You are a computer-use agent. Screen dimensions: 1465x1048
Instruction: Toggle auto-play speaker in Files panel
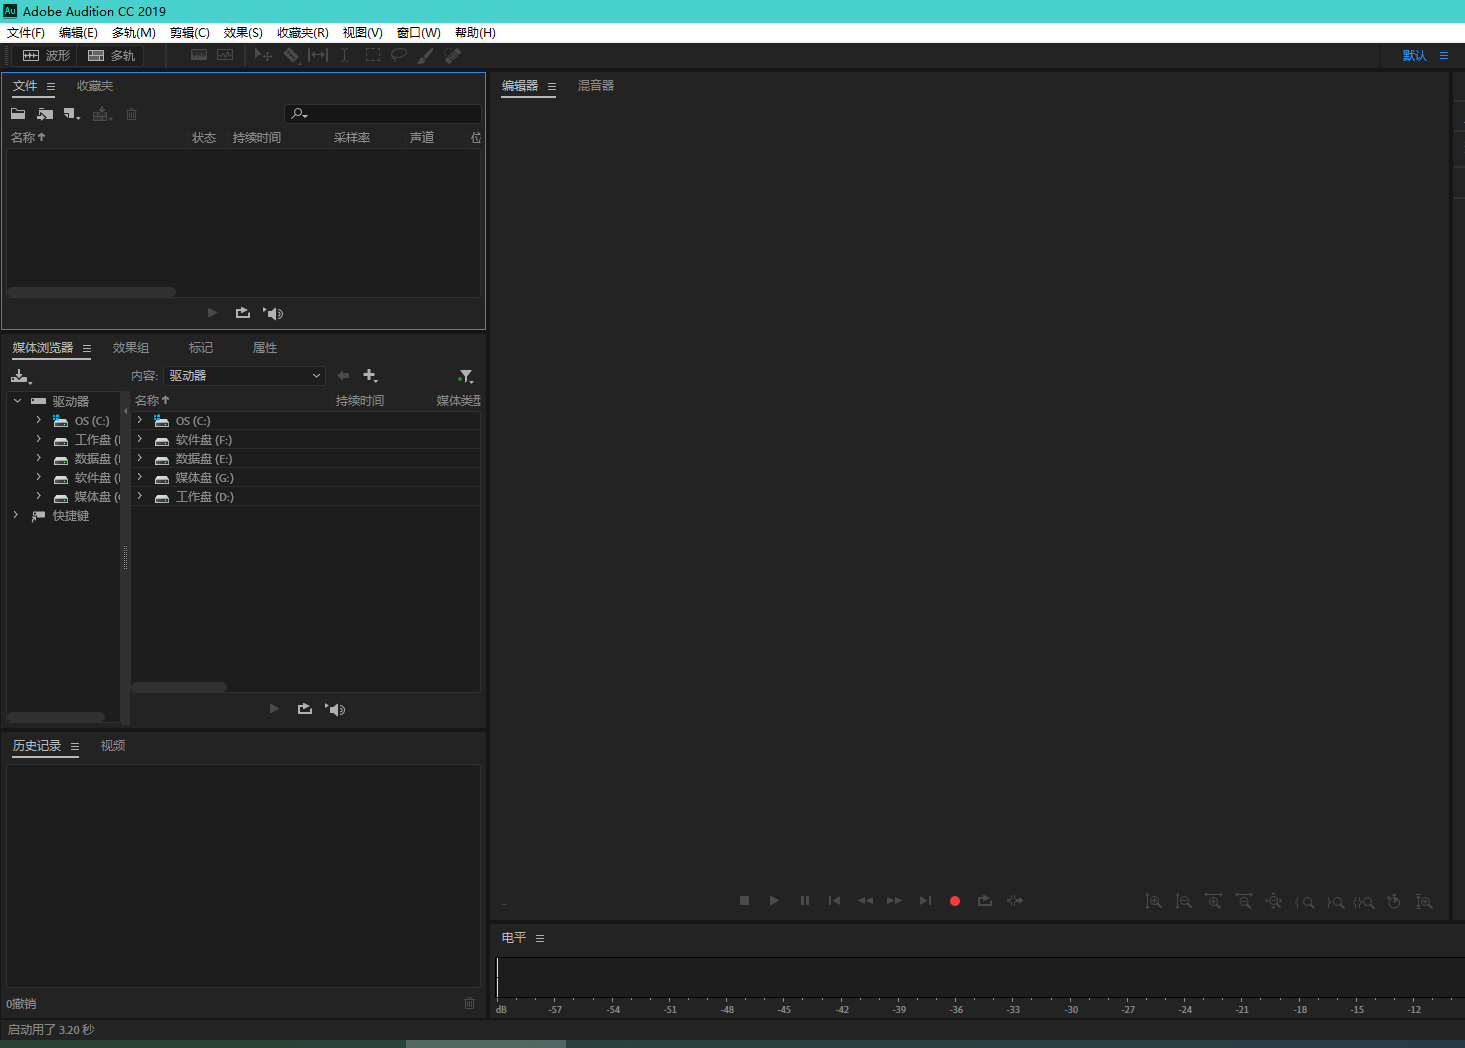273,313
